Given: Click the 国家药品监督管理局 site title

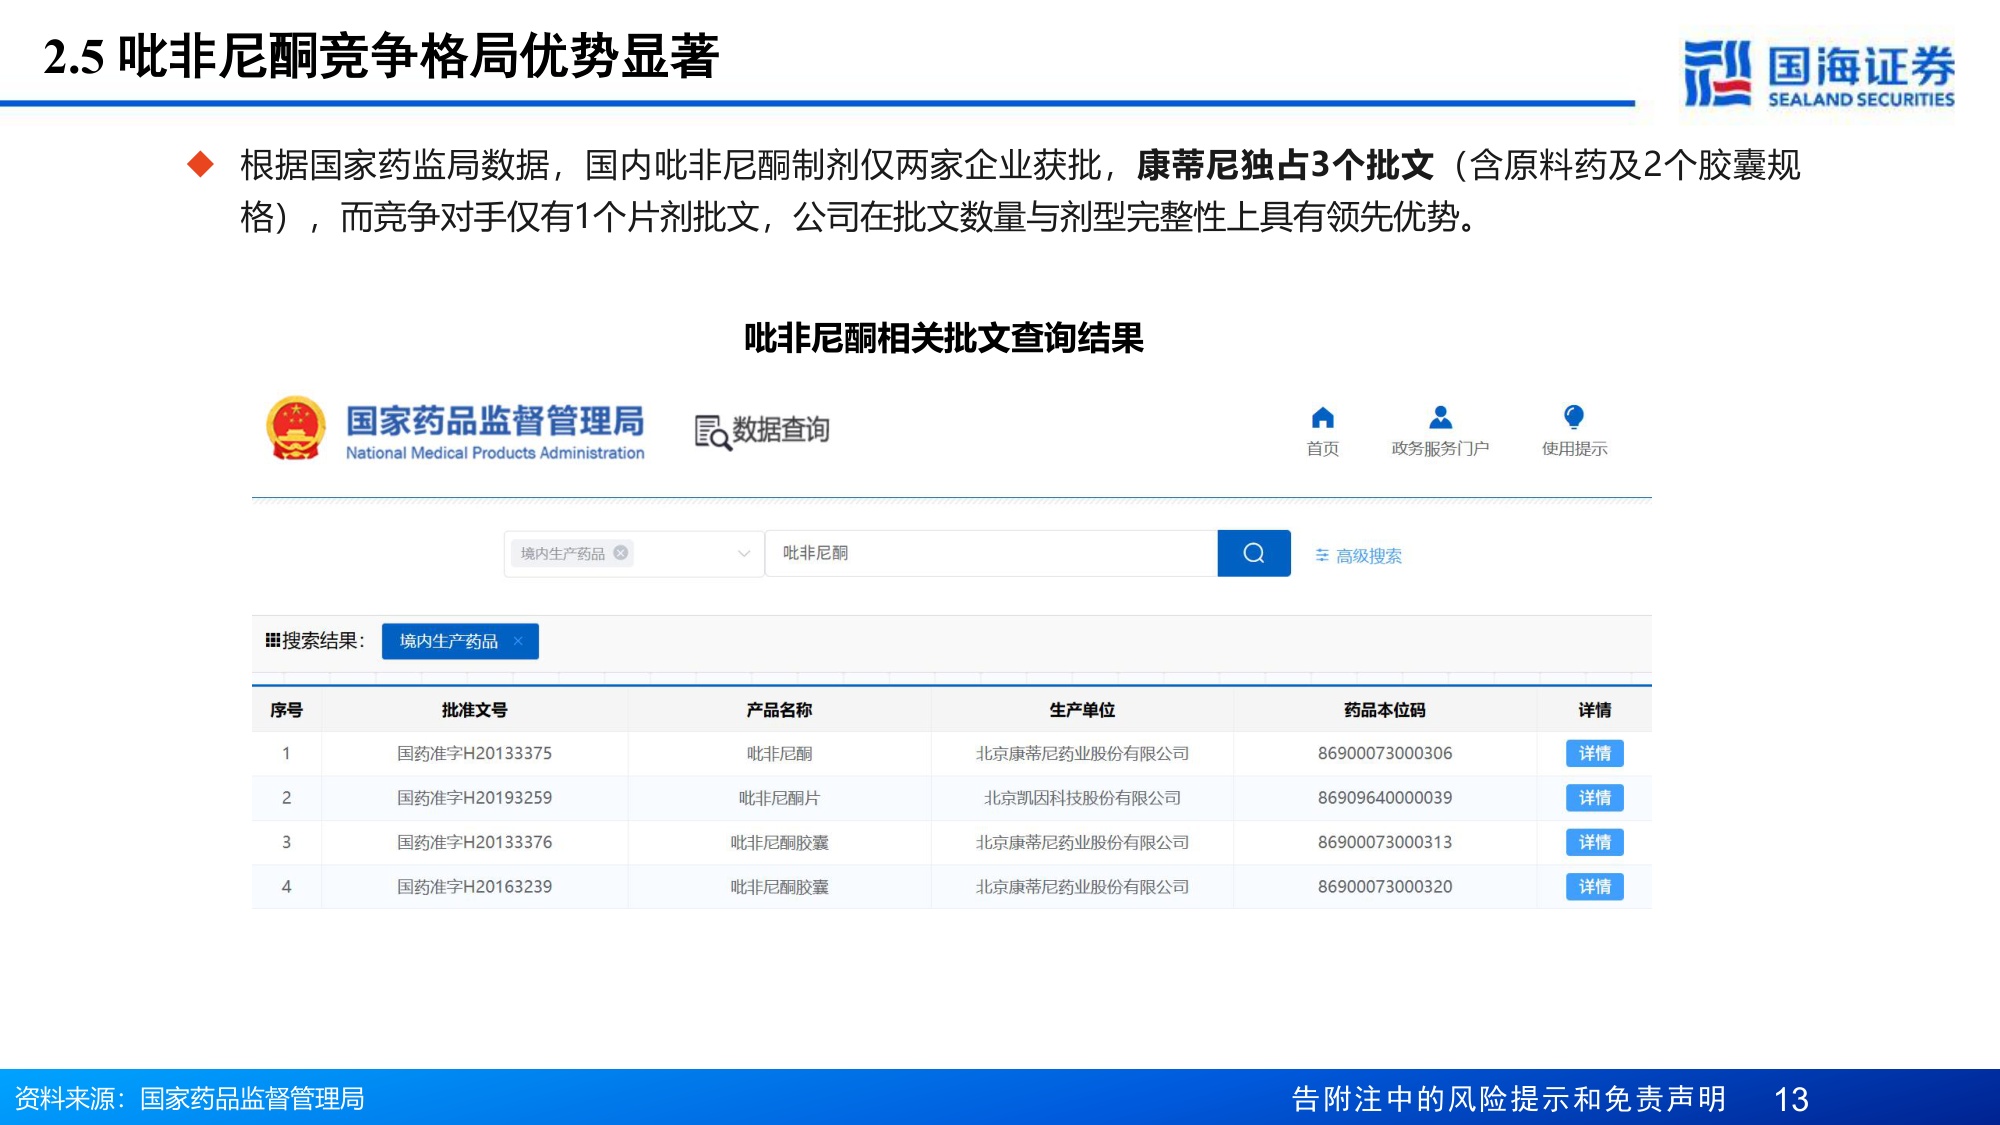Looking at the screenshot, I should pyautogui.click(x=495, y=421).
